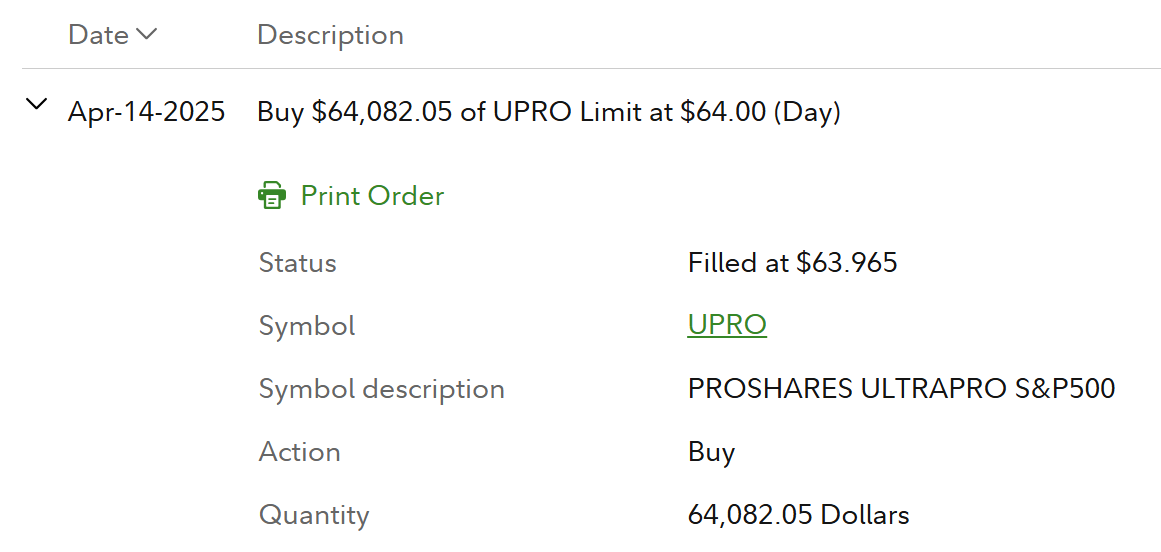
Task: Click the 64,082.05 Dollars quantity value
Action: click(x=798, y=515)
